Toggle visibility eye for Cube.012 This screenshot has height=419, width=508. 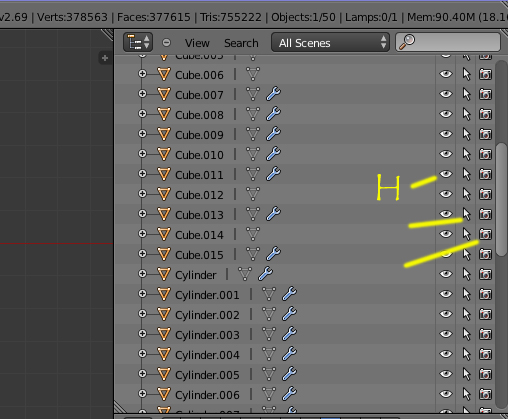tap(446, 194)
